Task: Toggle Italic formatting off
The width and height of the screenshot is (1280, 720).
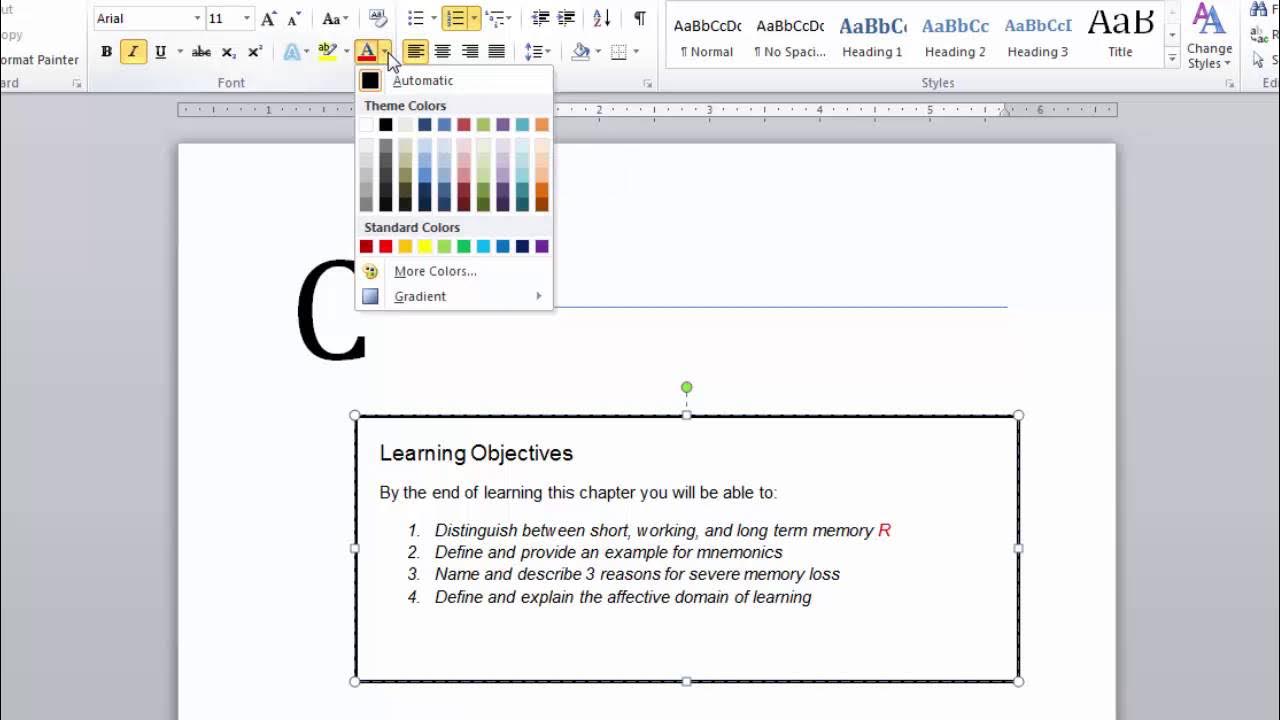Action: point(133,52)
